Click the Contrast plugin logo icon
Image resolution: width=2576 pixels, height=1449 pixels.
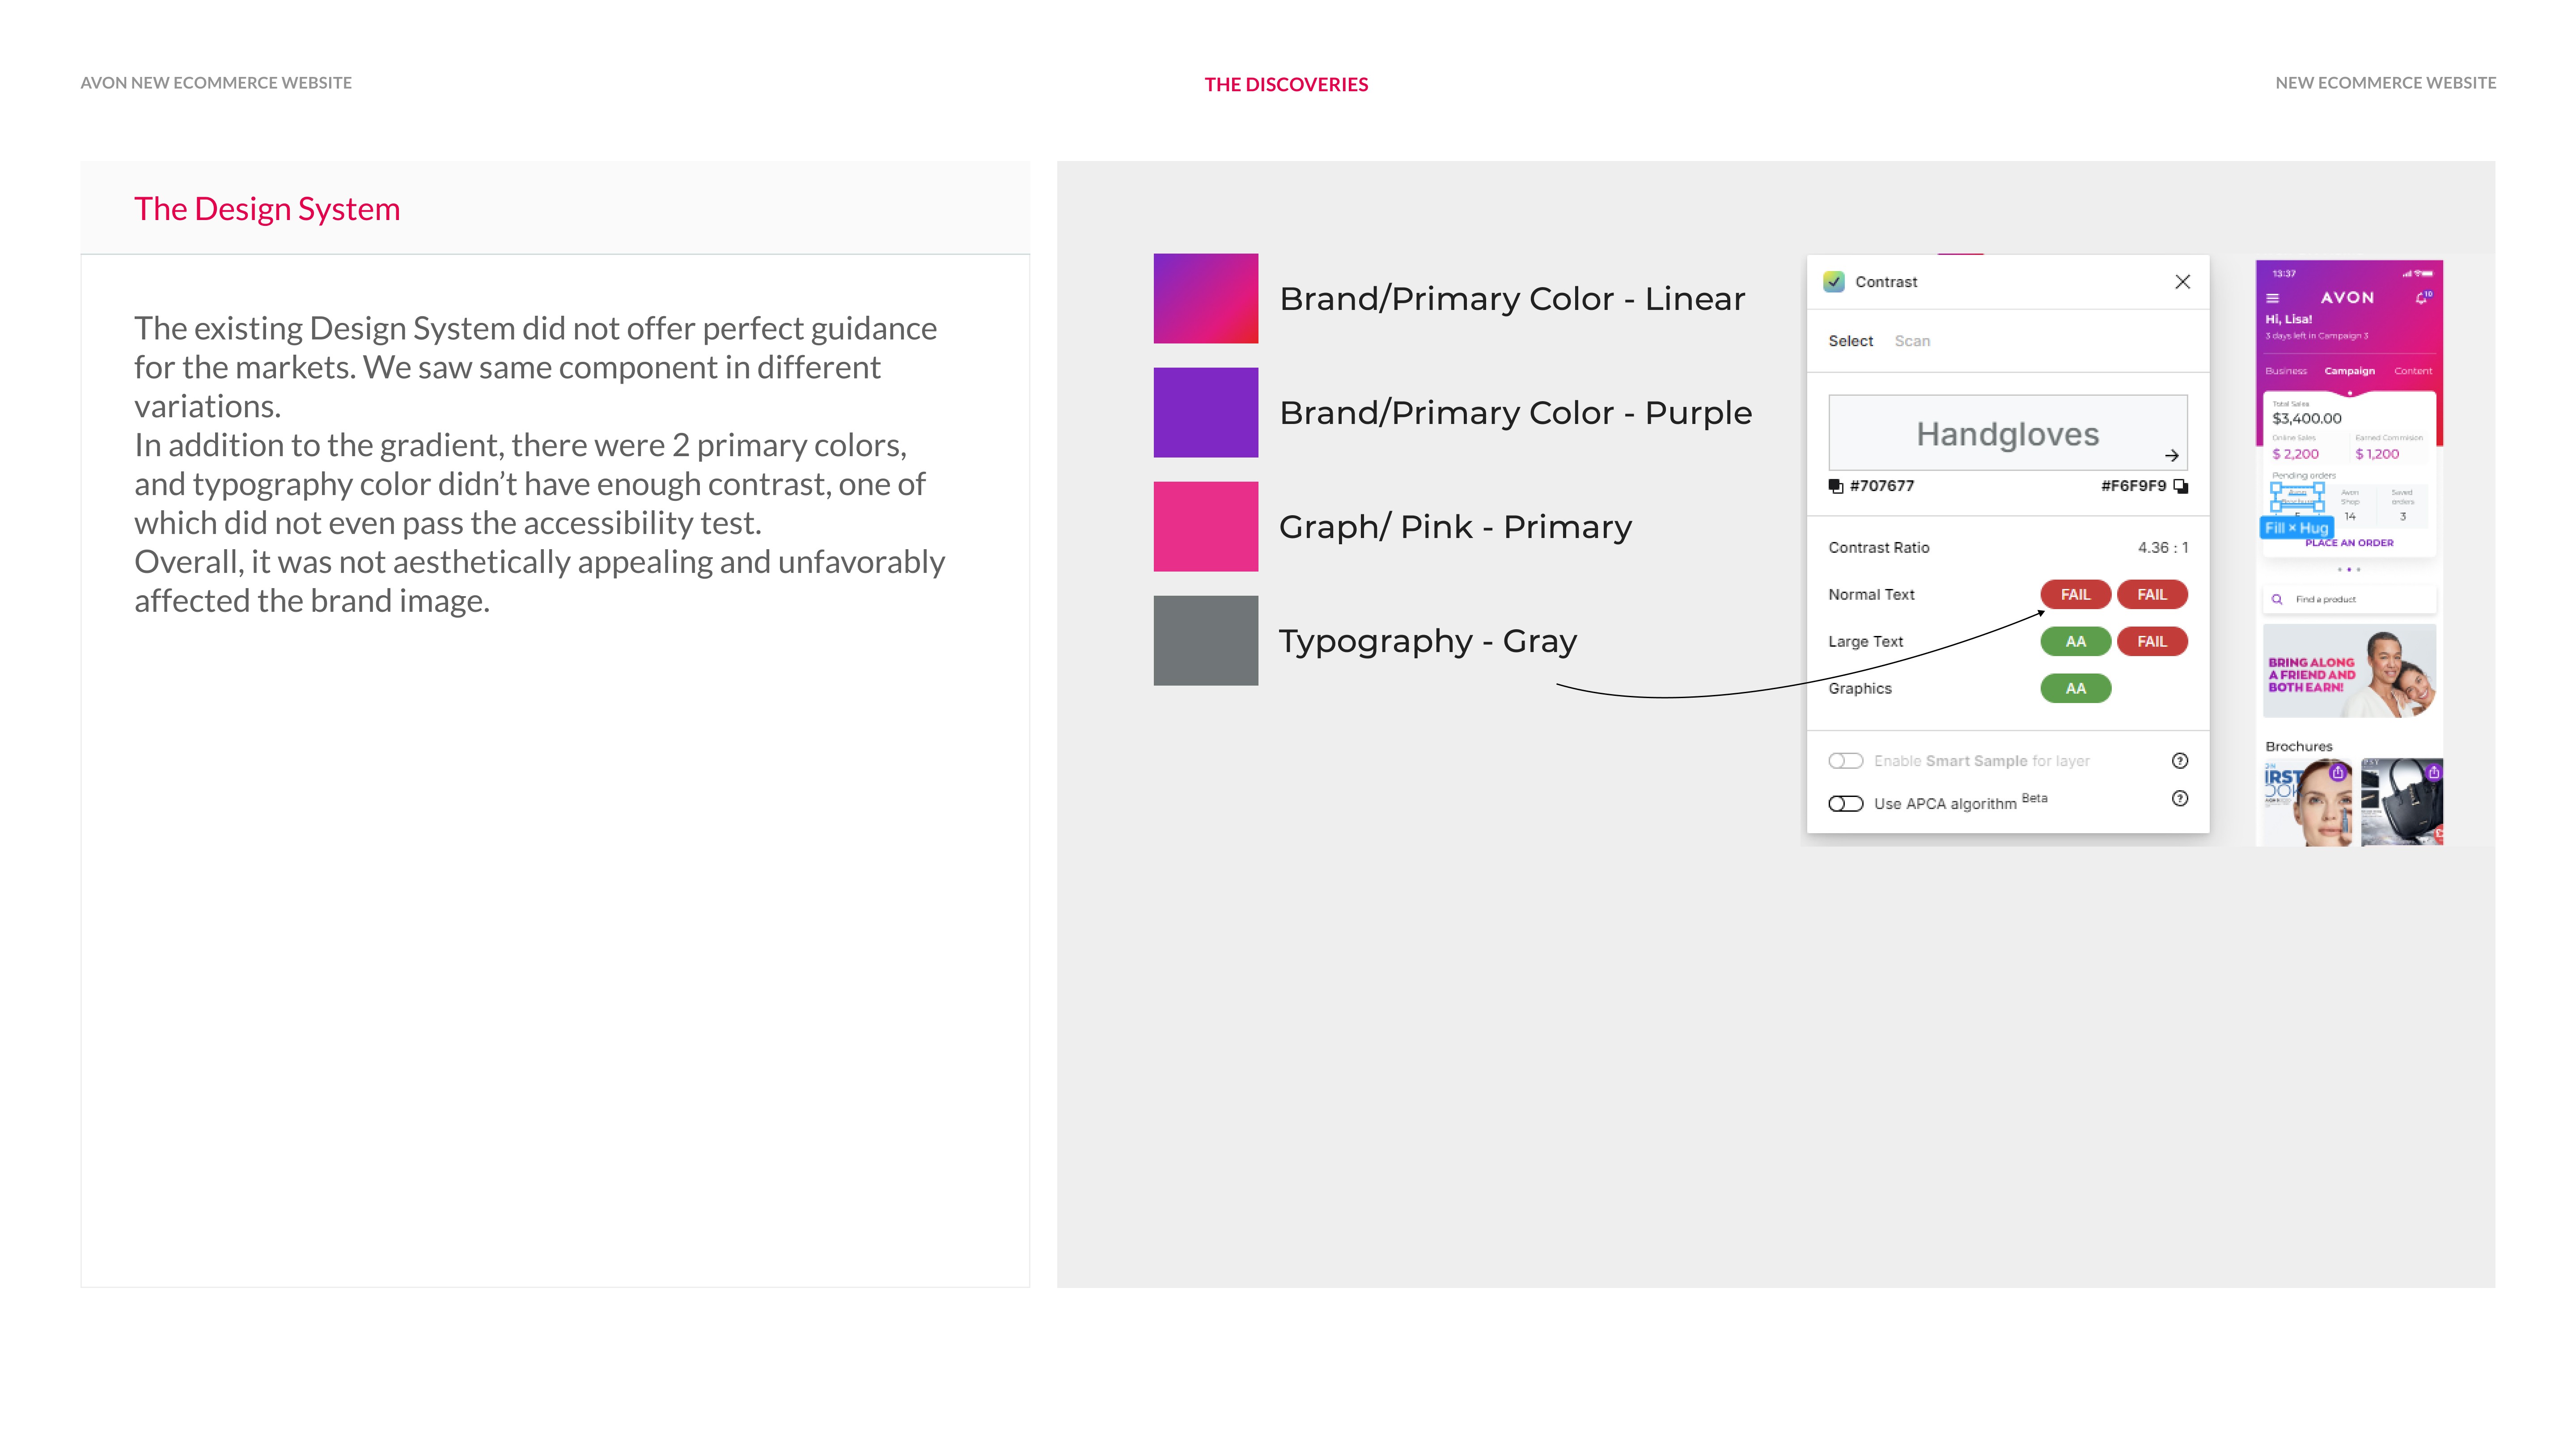pos(1834,282)
